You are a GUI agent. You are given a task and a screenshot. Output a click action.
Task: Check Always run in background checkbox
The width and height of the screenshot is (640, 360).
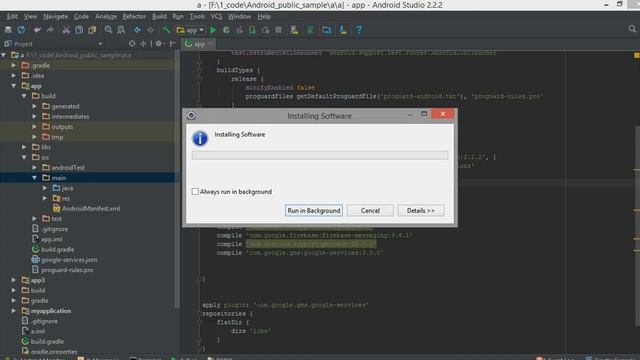(x=195, y=191)
